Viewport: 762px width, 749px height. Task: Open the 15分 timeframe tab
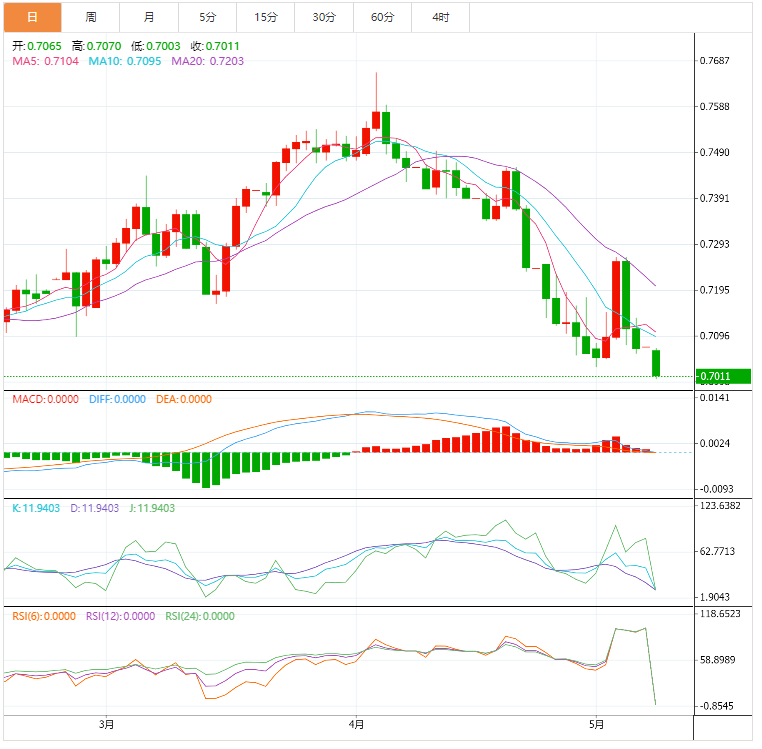point(266,17)
